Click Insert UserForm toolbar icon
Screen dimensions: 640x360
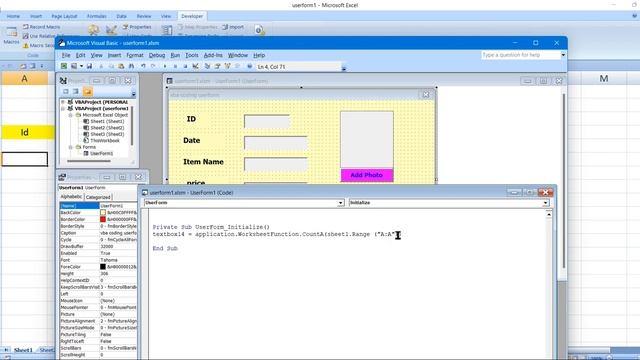[x=74, y=66]
